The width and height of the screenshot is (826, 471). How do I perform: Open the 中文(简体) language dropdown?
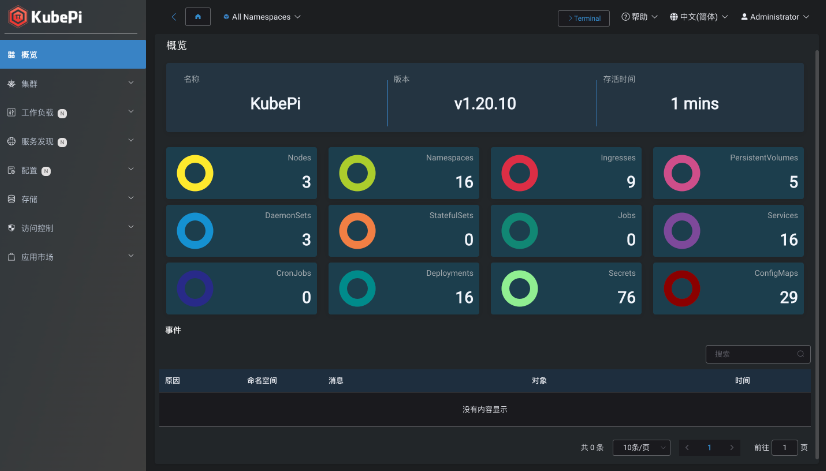(x=698, y=17)
